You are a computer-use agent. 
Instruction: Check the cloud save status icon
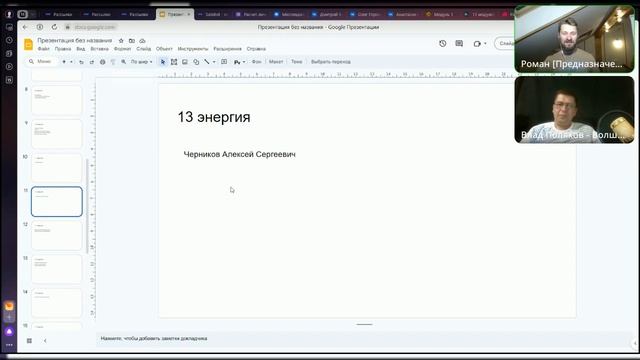tap(142, 41)
